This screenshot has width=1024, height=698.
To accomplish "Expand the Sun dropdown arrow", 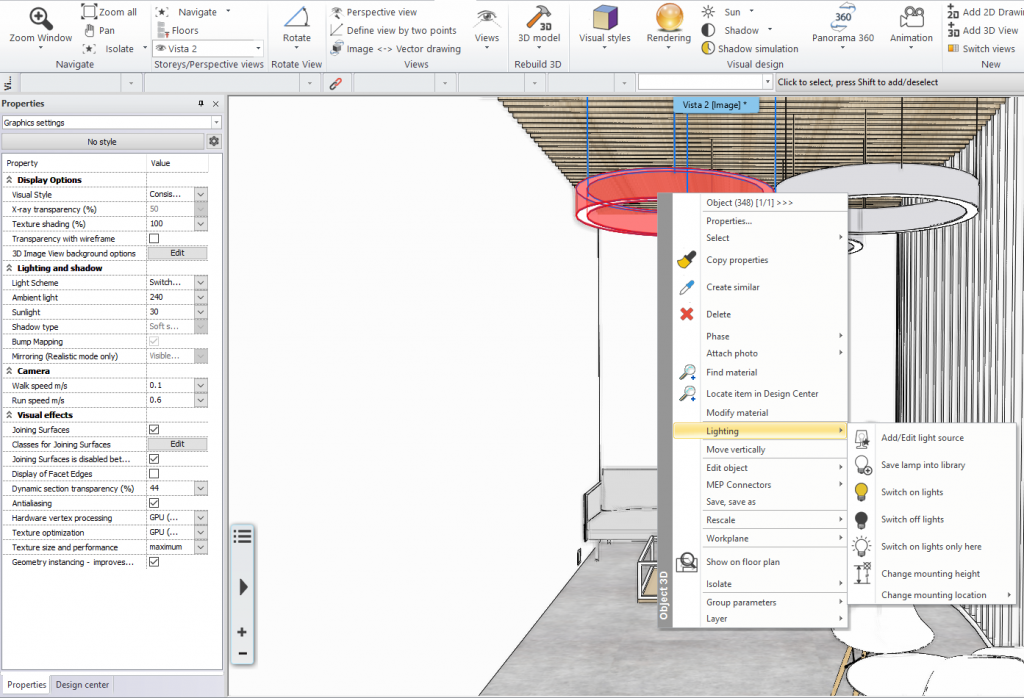I will [x=752, y=12].
